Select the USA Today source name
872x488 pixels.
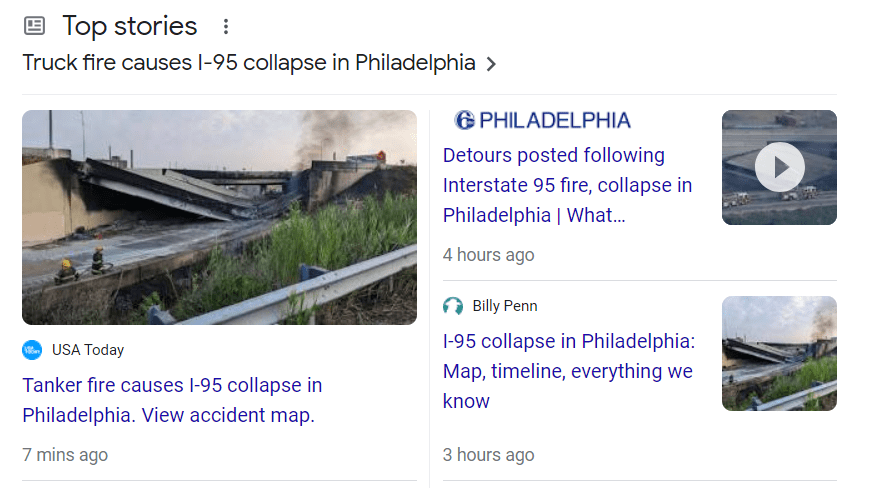click(x=88, y=350)
